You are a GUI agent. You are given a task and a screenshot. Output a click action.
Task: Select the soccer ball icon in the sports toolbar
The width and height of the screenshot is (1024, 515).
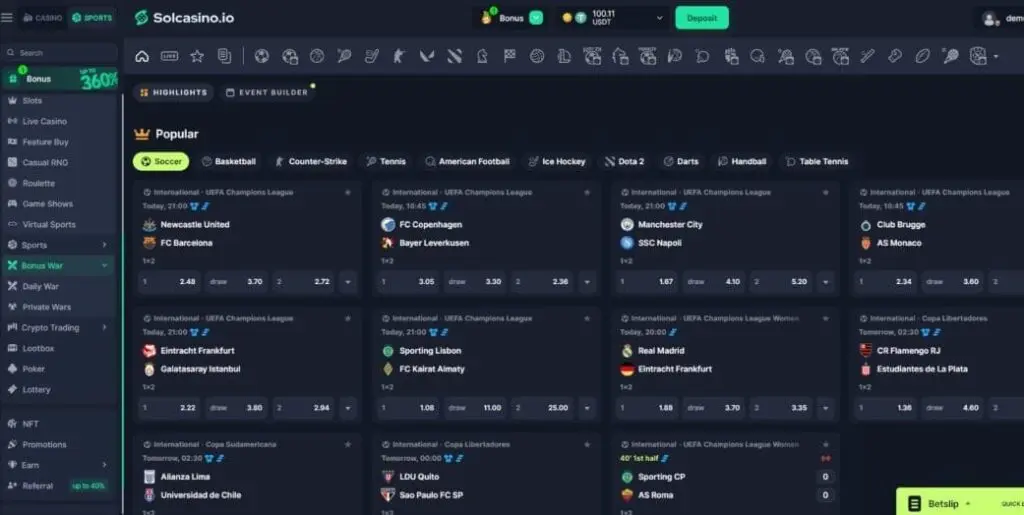262,56
